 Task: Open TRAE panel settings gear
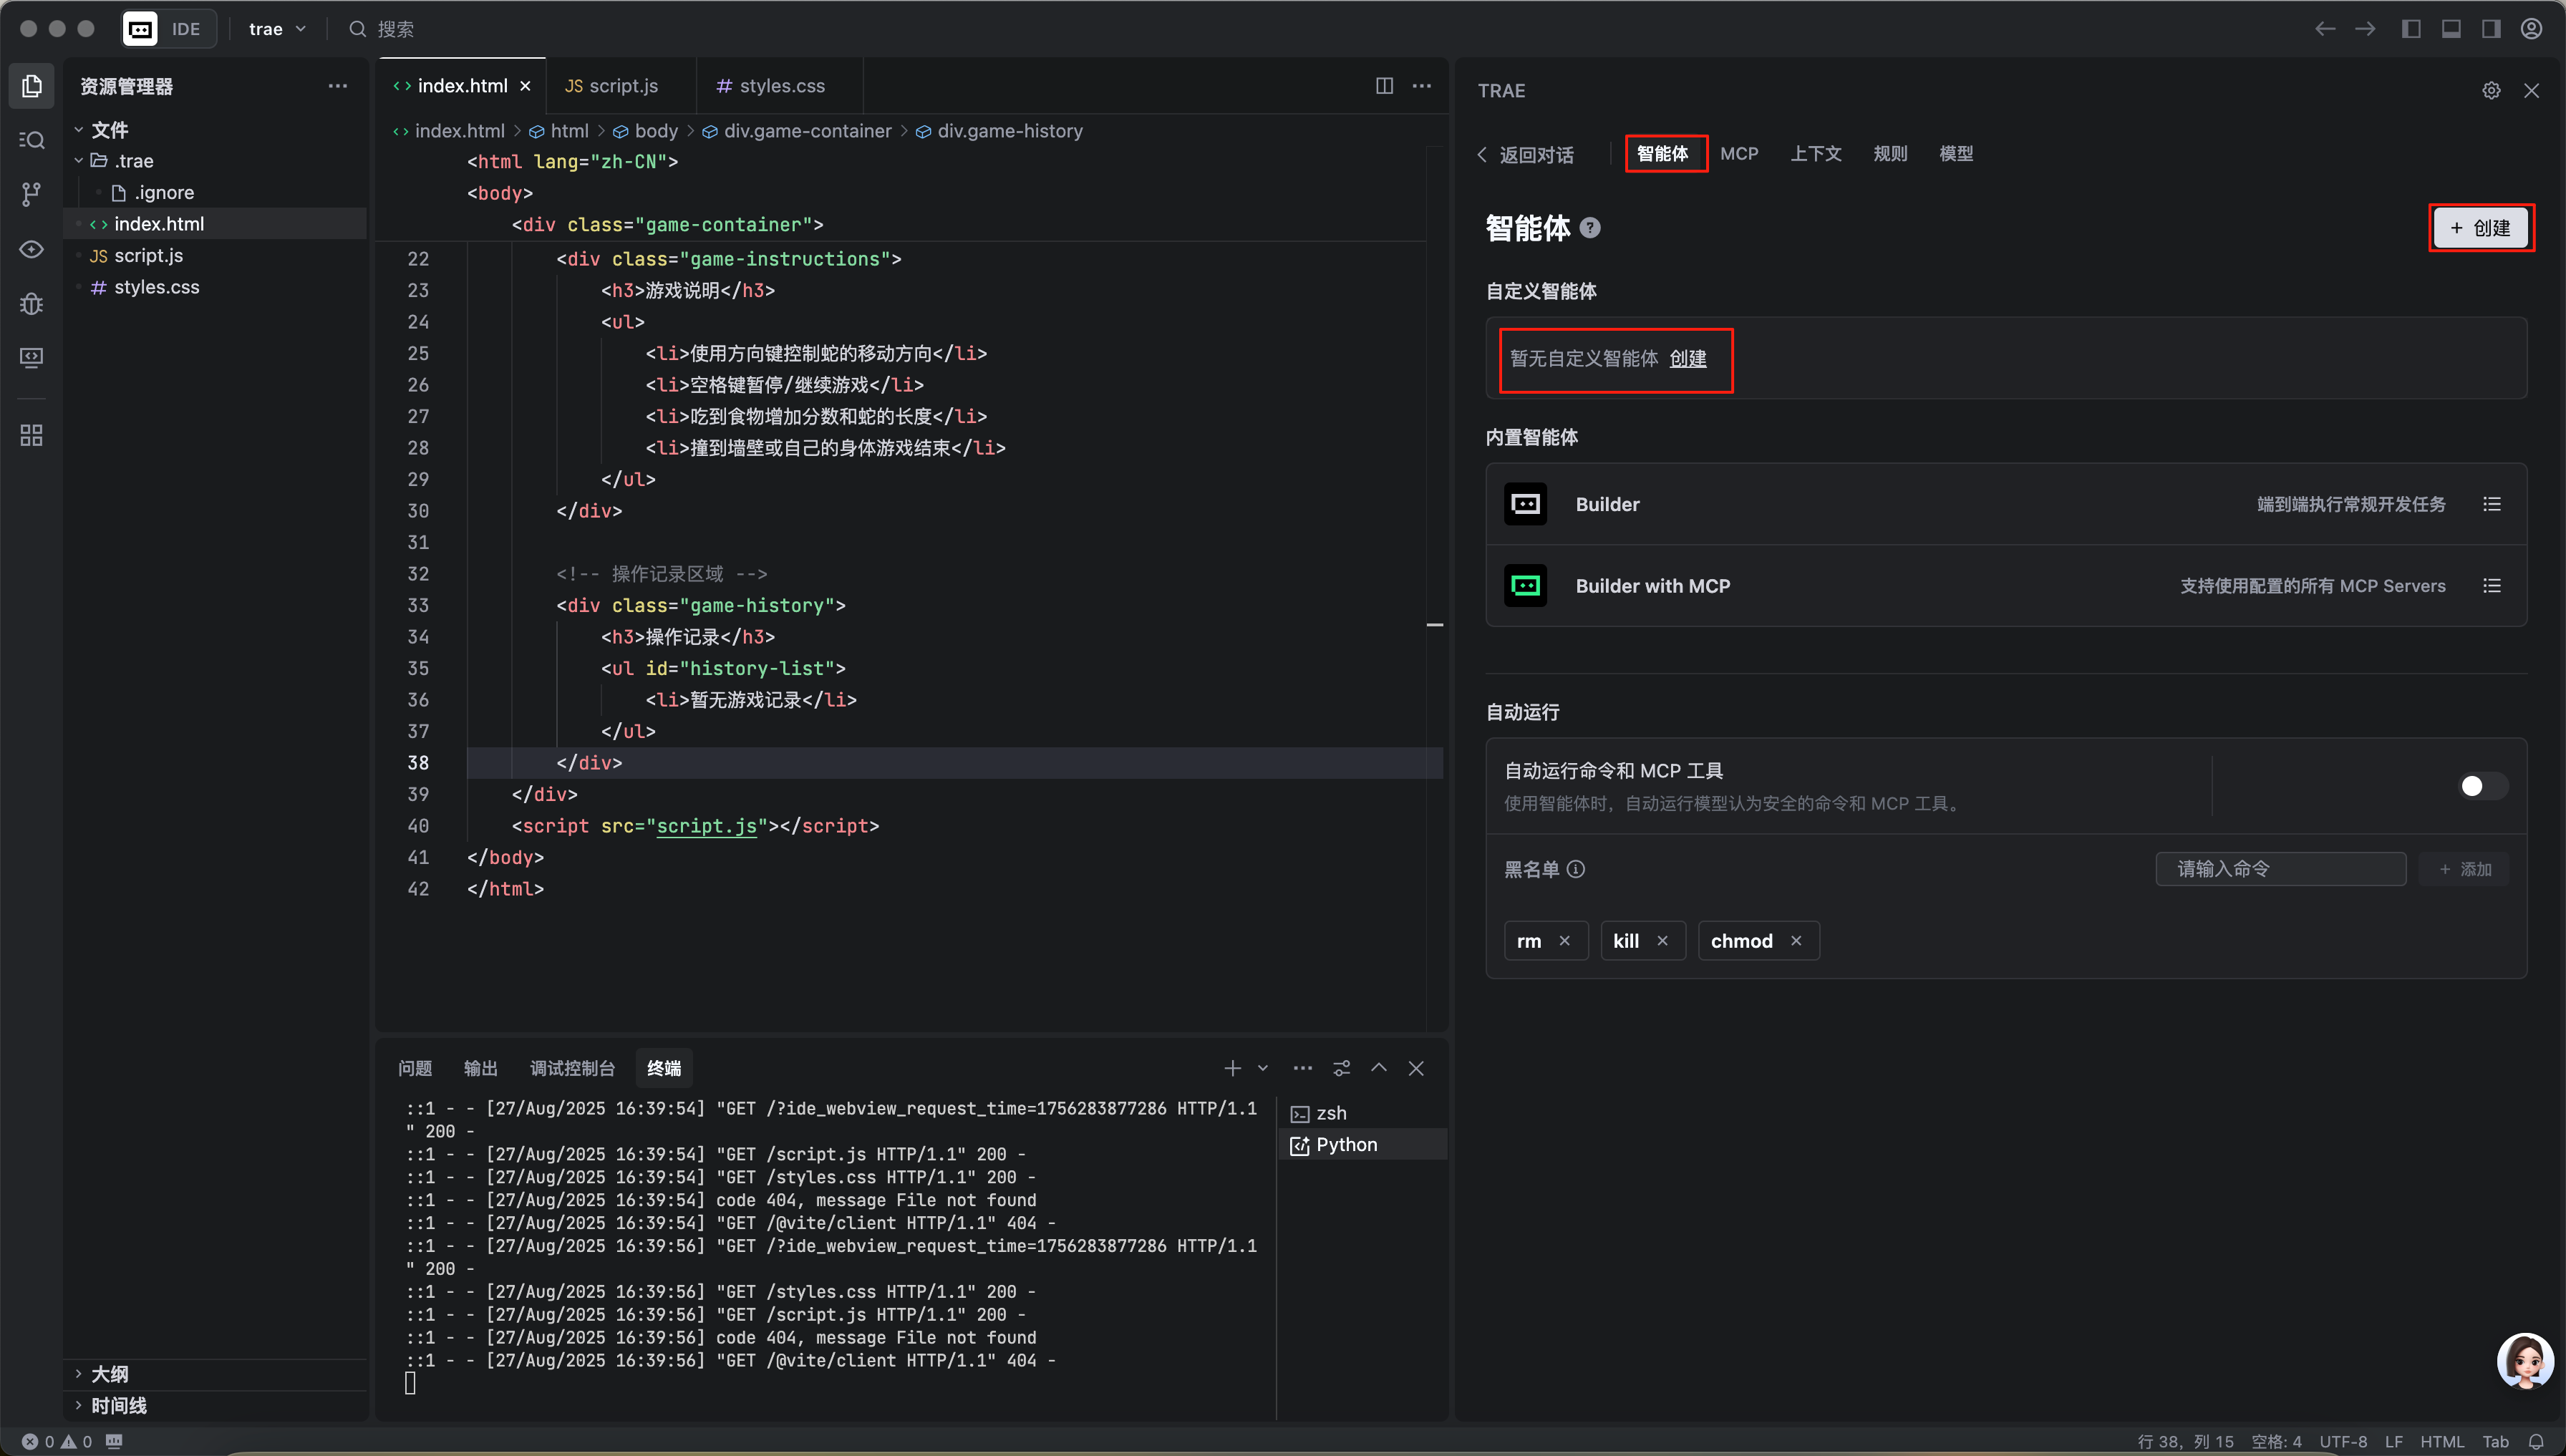(x=2491, y=91)
